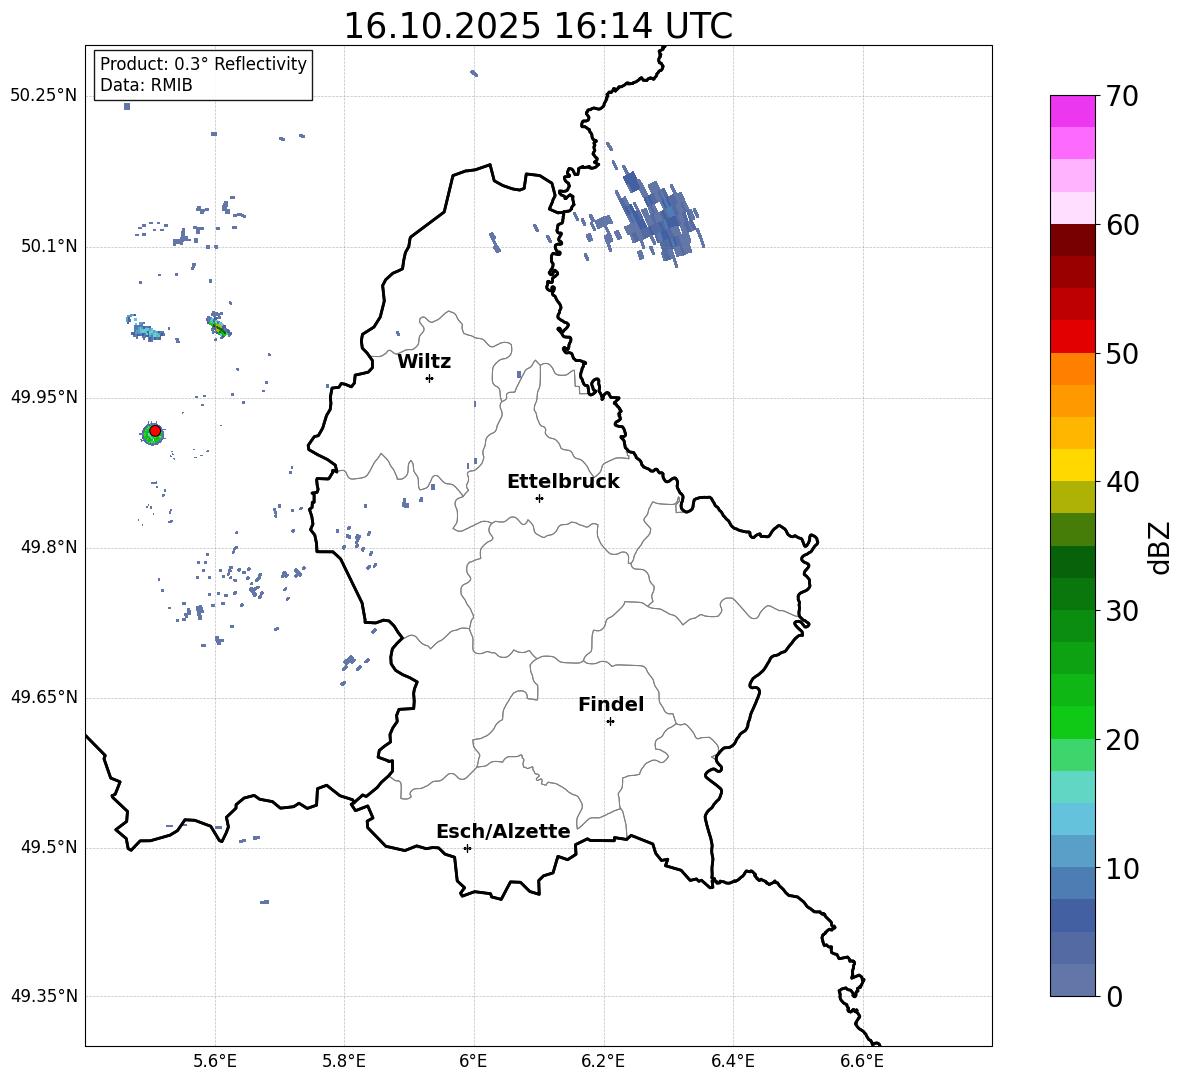Click the title '16.10.2025 16:14 UTC'
The height and width of the screenshot is (1081, 1184).
pyautogui.click(x=538, y=26)
